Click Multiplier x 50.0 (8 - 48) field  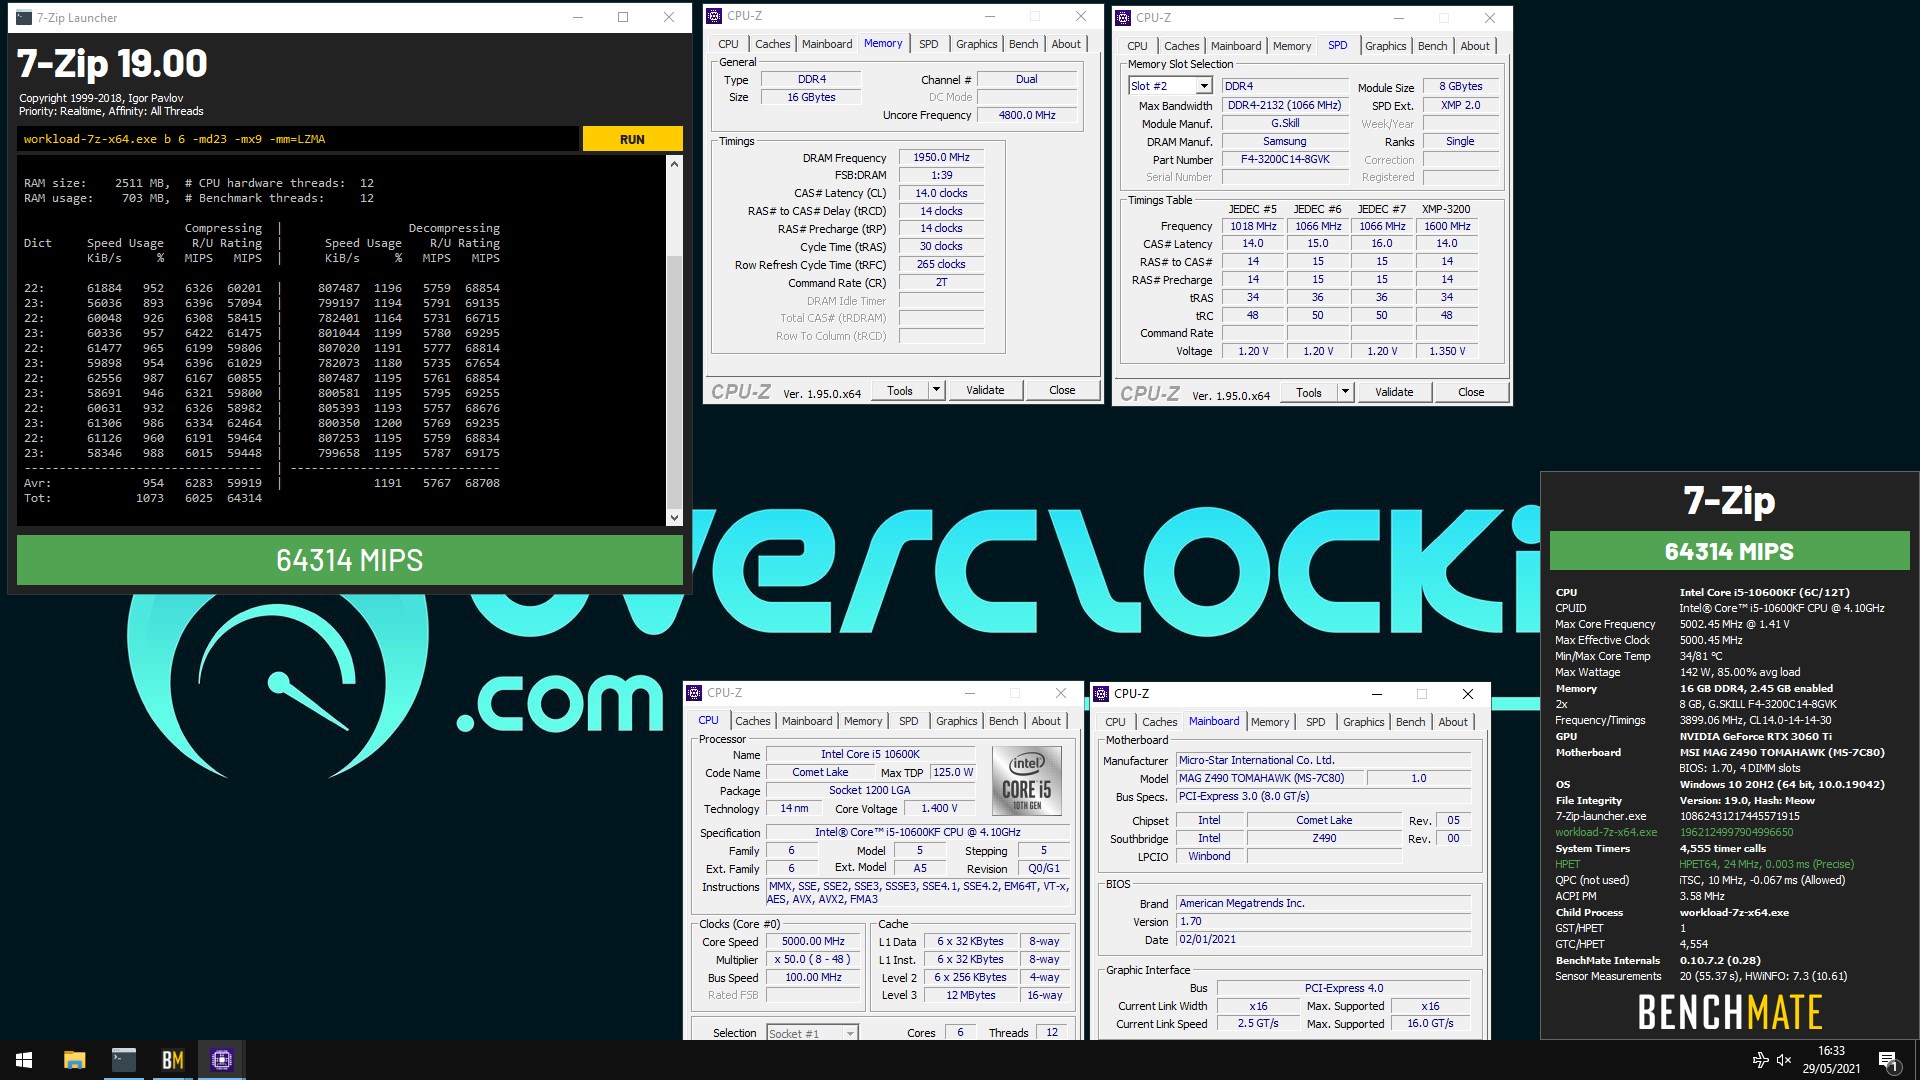point(813,960)
